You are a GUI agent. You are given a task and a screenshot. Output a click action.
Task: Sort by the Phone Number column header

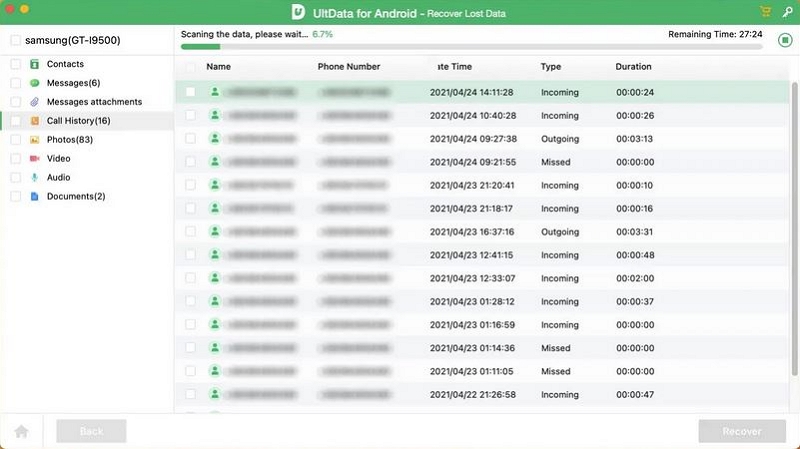[x=348, y=67]
